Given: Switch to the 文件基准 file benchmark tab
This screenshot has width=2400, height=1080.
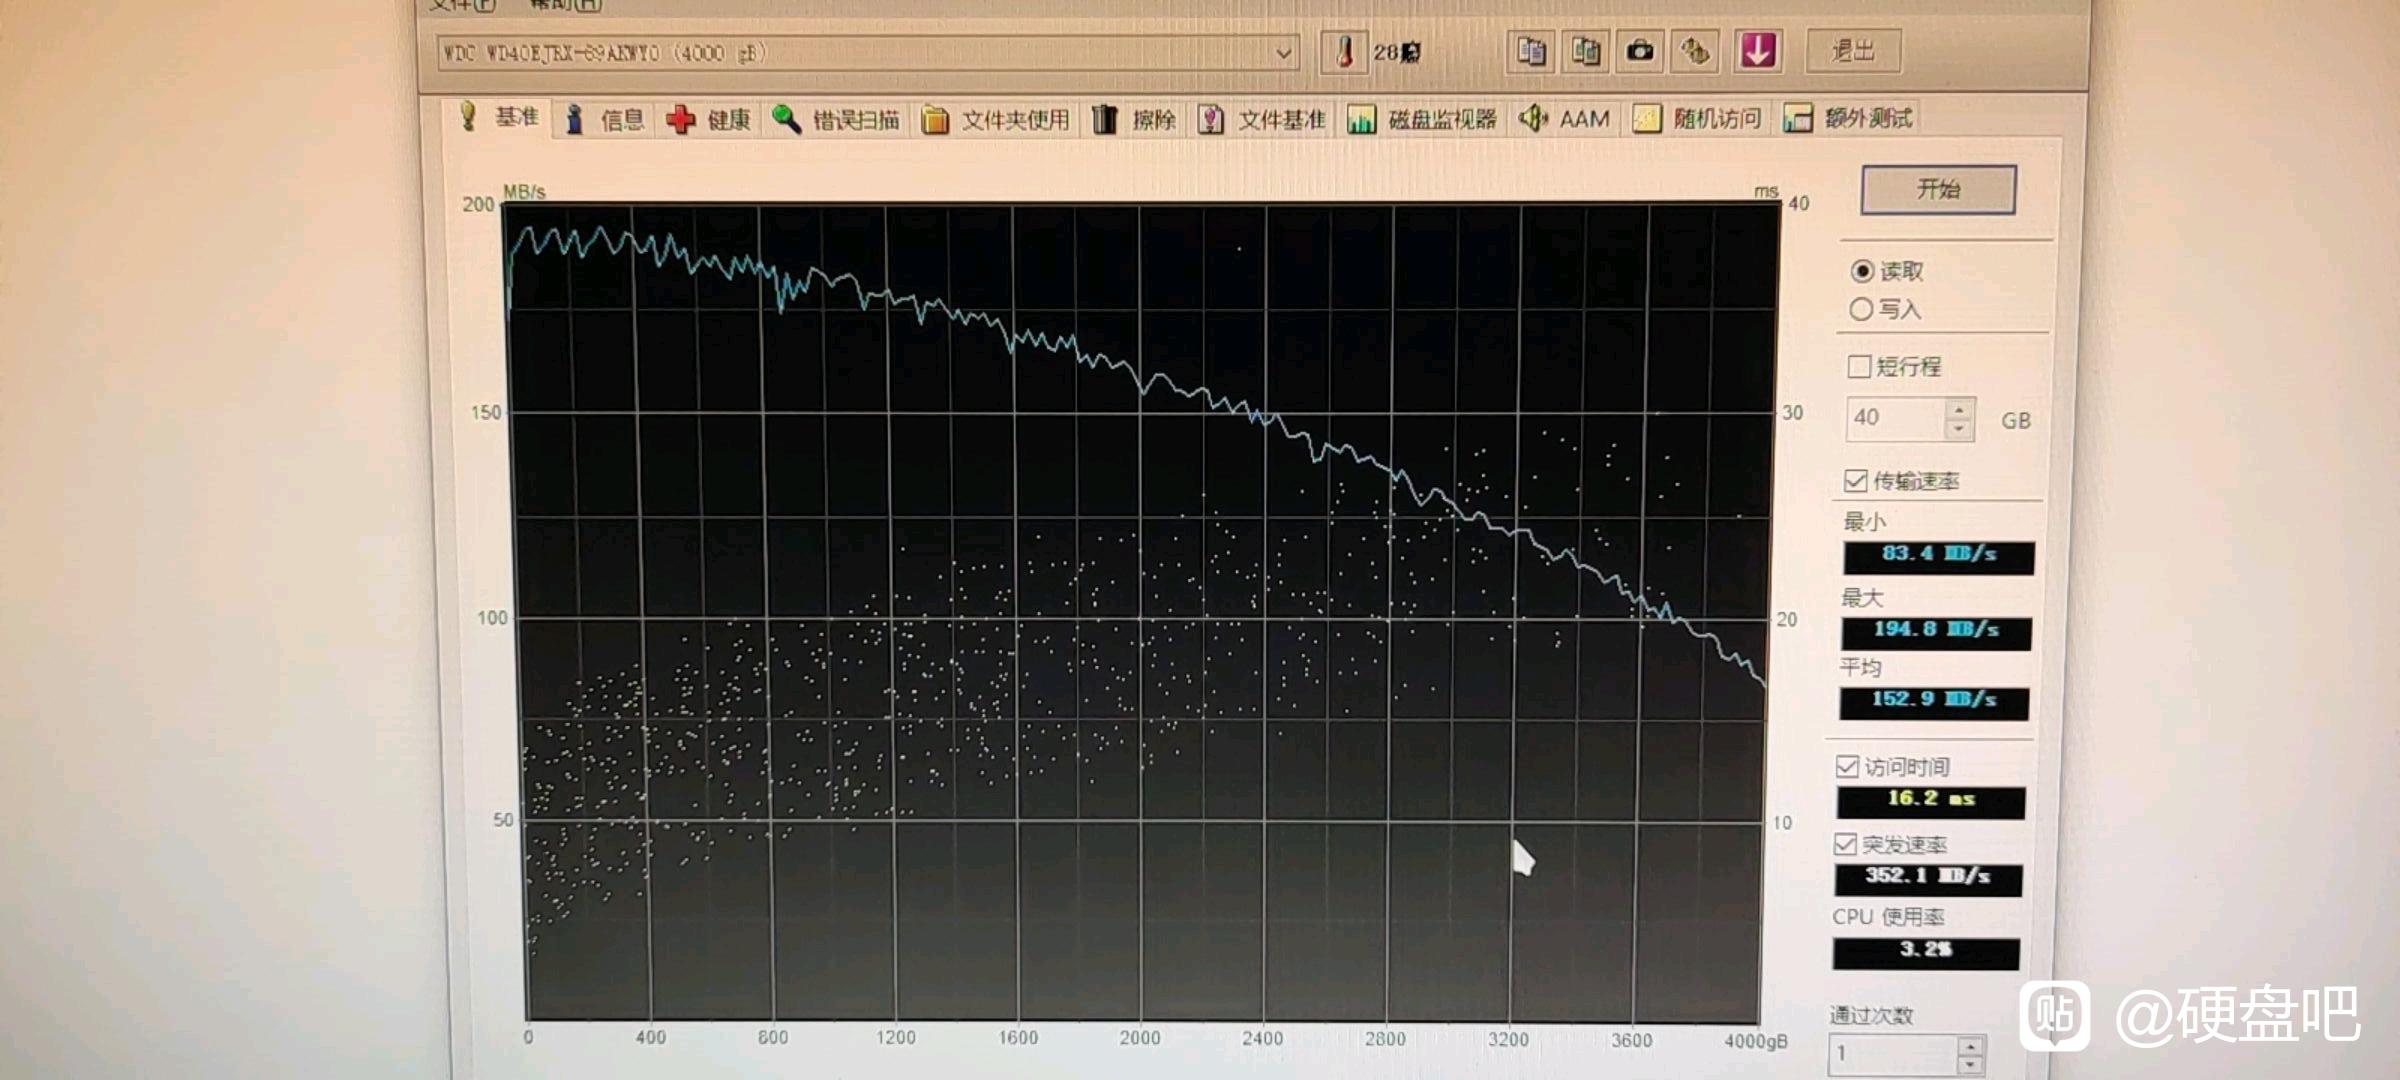Looking at the screenshot, I should 1262,120.
